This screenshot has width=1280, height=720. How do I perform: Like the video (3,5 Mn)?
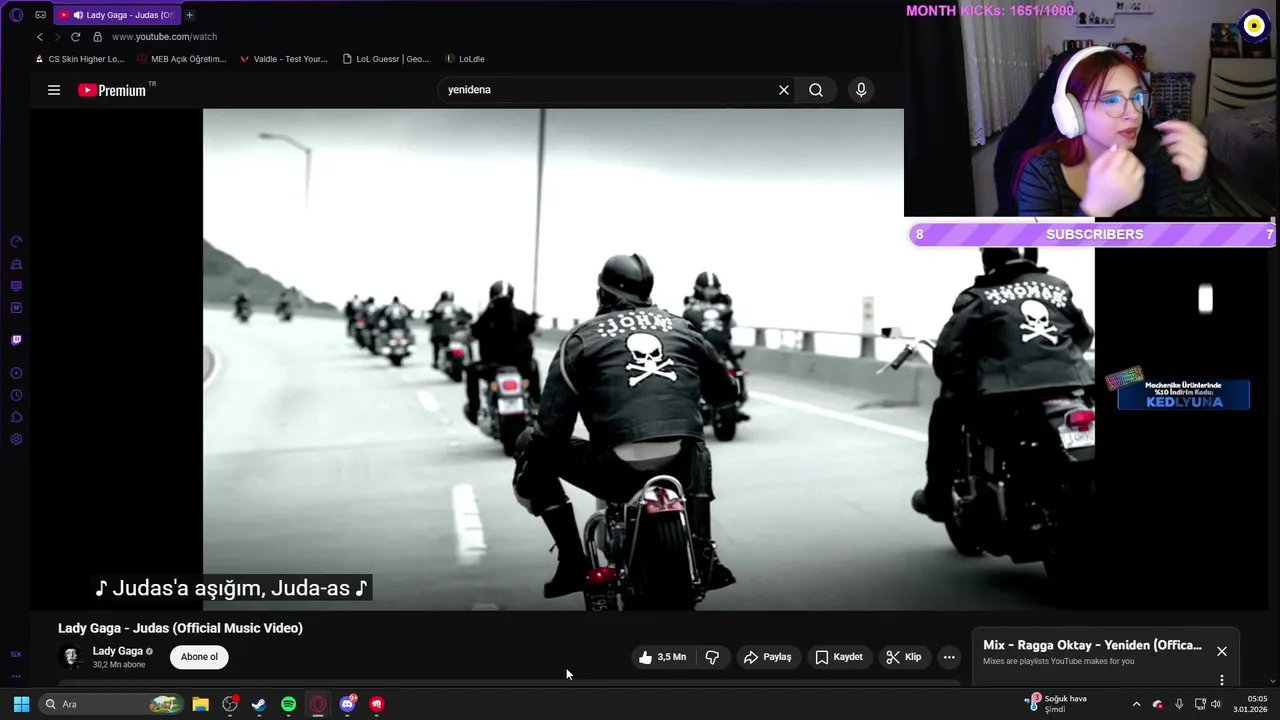click(x=663, y=657)
